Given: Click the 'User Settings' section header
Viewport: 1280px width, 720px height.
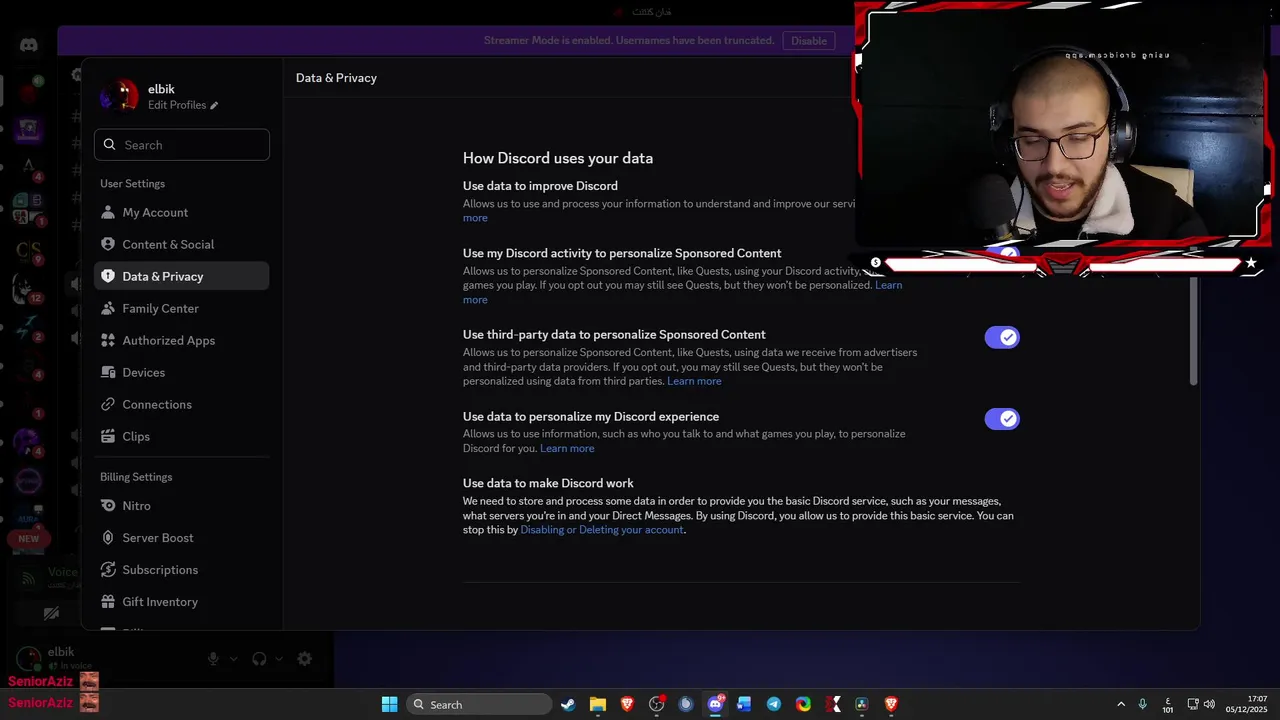Looking at the screenshot, I should coord(132,183).
